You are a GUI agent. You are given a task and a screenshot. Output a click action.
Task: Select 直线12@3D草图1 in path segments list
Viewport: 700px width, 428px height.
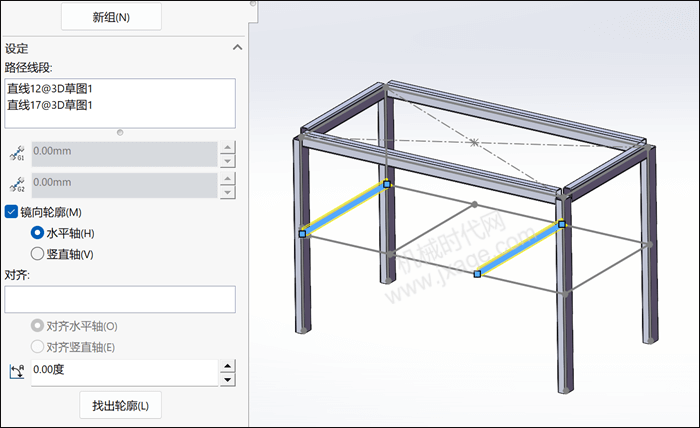(50, 88)
